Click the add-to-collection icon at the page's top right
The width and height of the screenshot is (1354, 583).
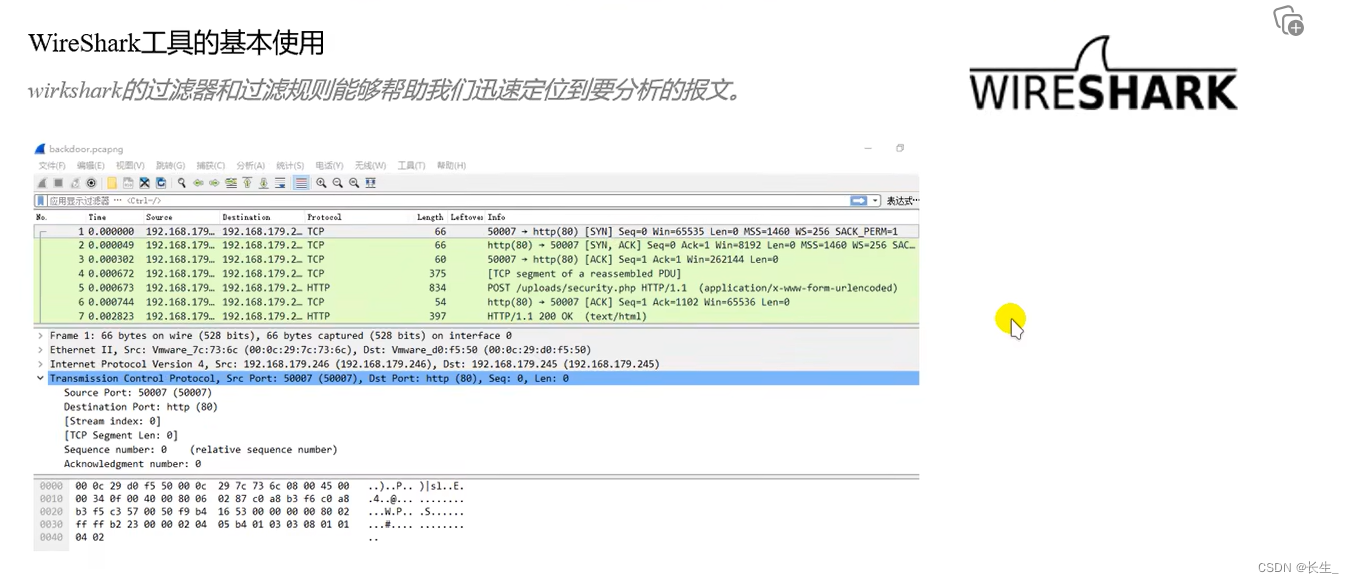[x=1288, y=20]
